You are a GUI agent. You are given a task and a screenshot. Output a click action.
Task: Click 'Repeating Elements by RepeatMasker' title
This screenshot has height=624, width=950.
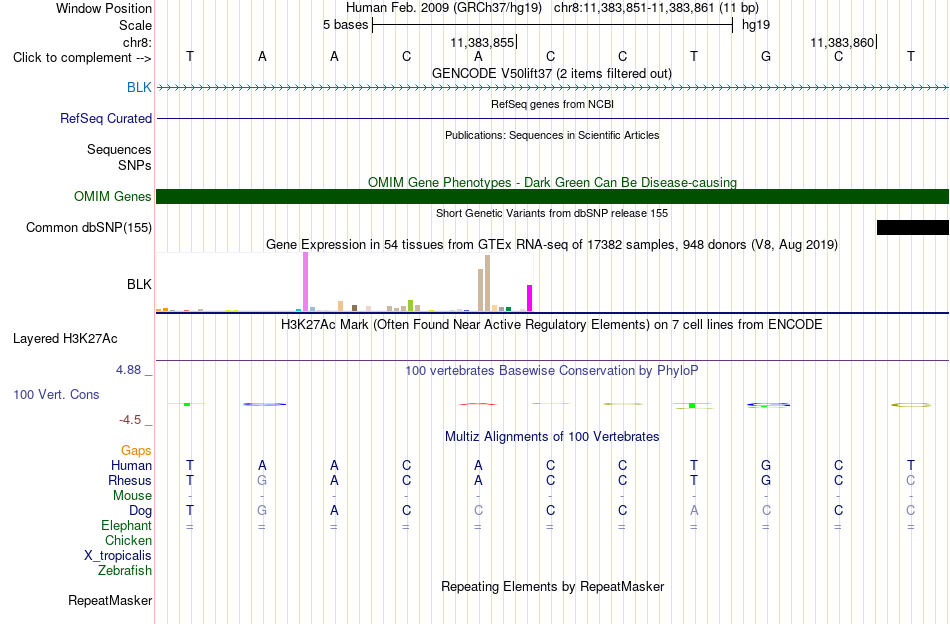pos(553,586)
